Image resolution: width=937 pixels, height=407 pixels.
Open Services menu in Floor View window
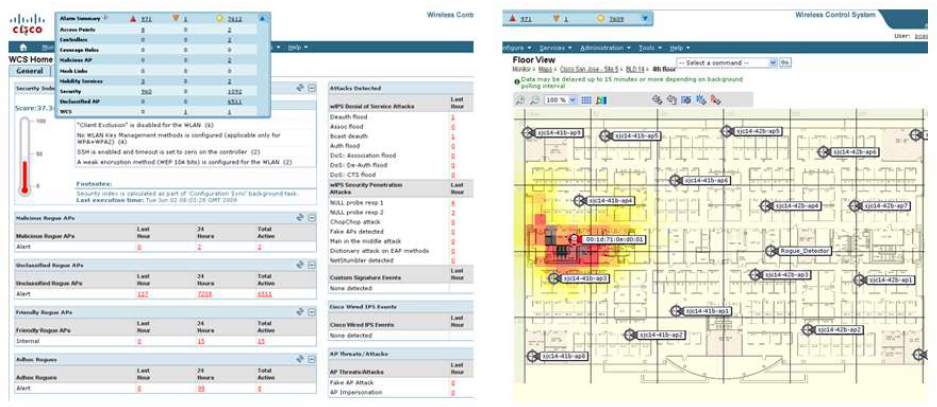(x=555, y=48)
